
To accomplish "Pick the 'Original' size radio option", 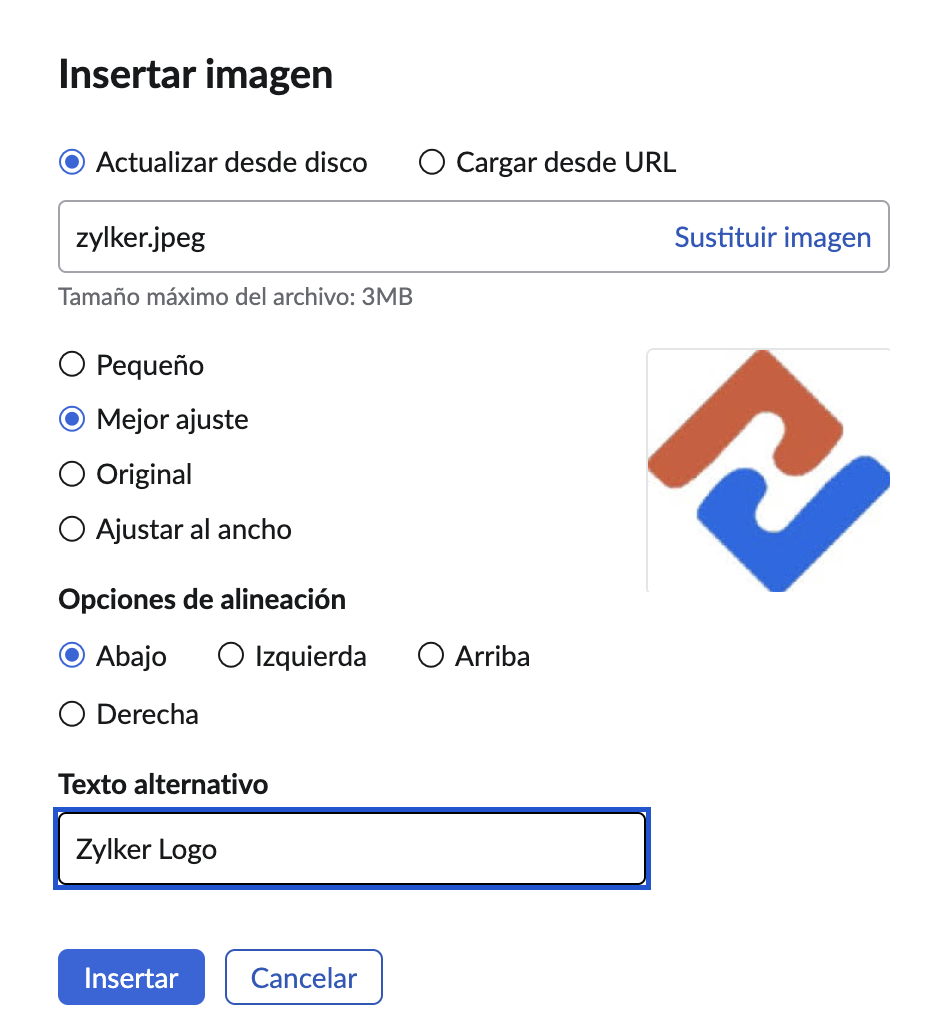I will [x=72, y=473].
